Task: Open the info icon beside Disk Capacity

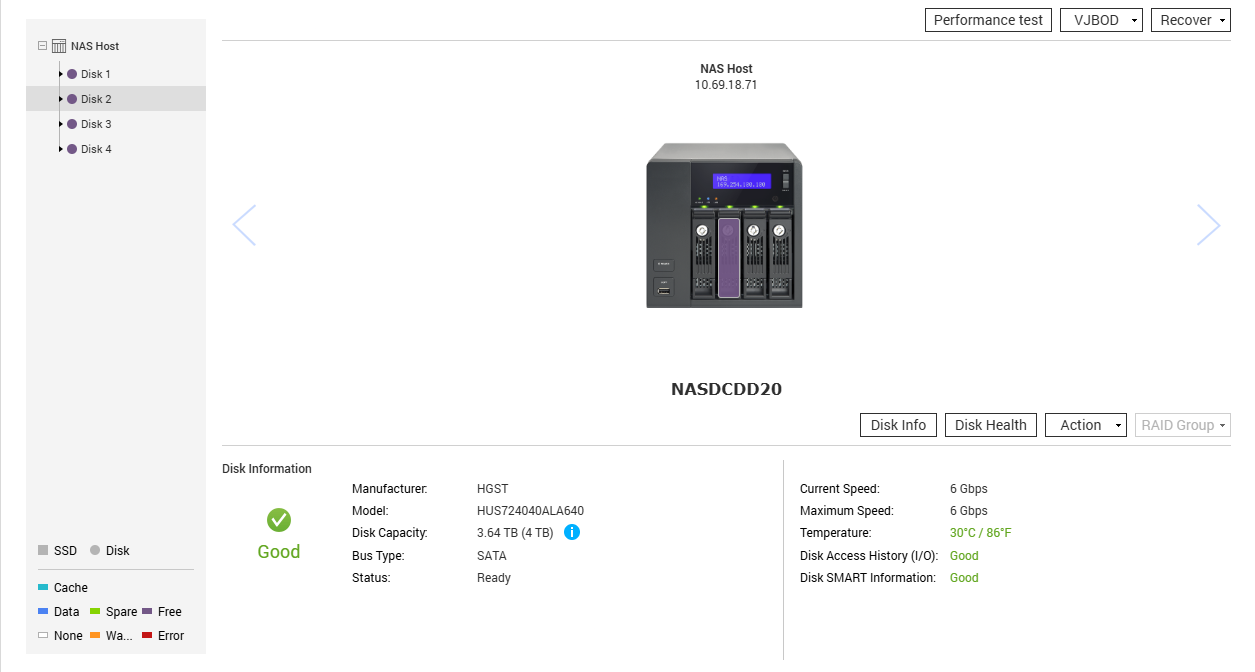Action: point(571,532)
